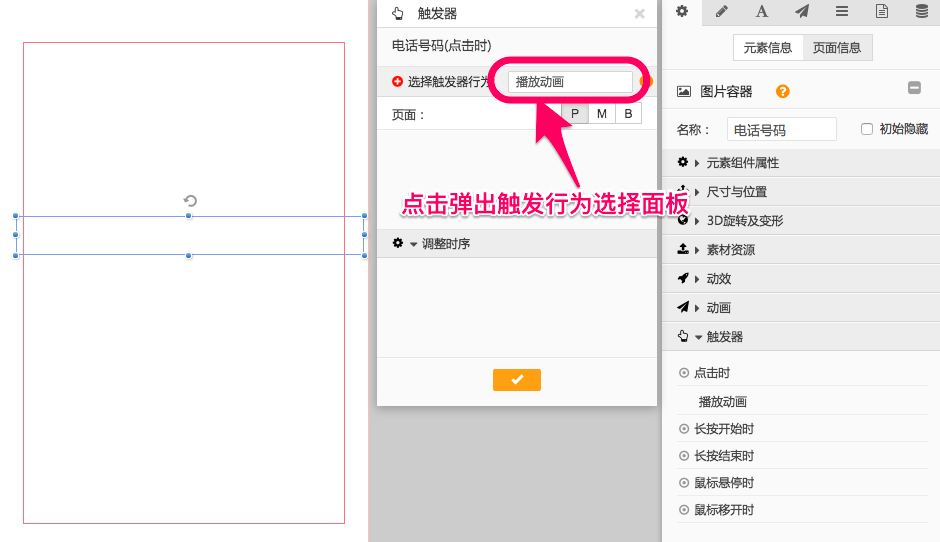Toggle page option M
Viewport: 940px width, 542px height.
tap(601, 113)
